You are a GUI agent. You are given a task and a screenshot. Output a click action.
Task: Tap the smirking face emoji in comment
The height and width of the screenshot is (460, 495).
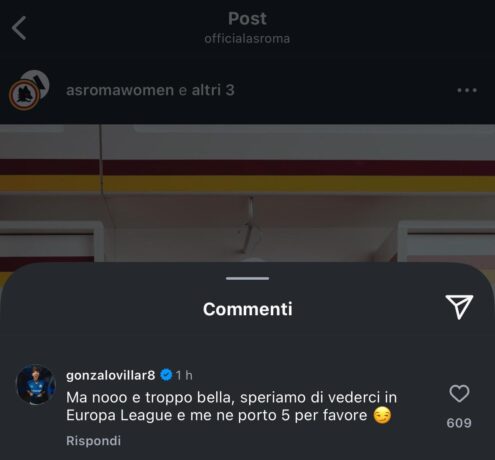(382, 415)
